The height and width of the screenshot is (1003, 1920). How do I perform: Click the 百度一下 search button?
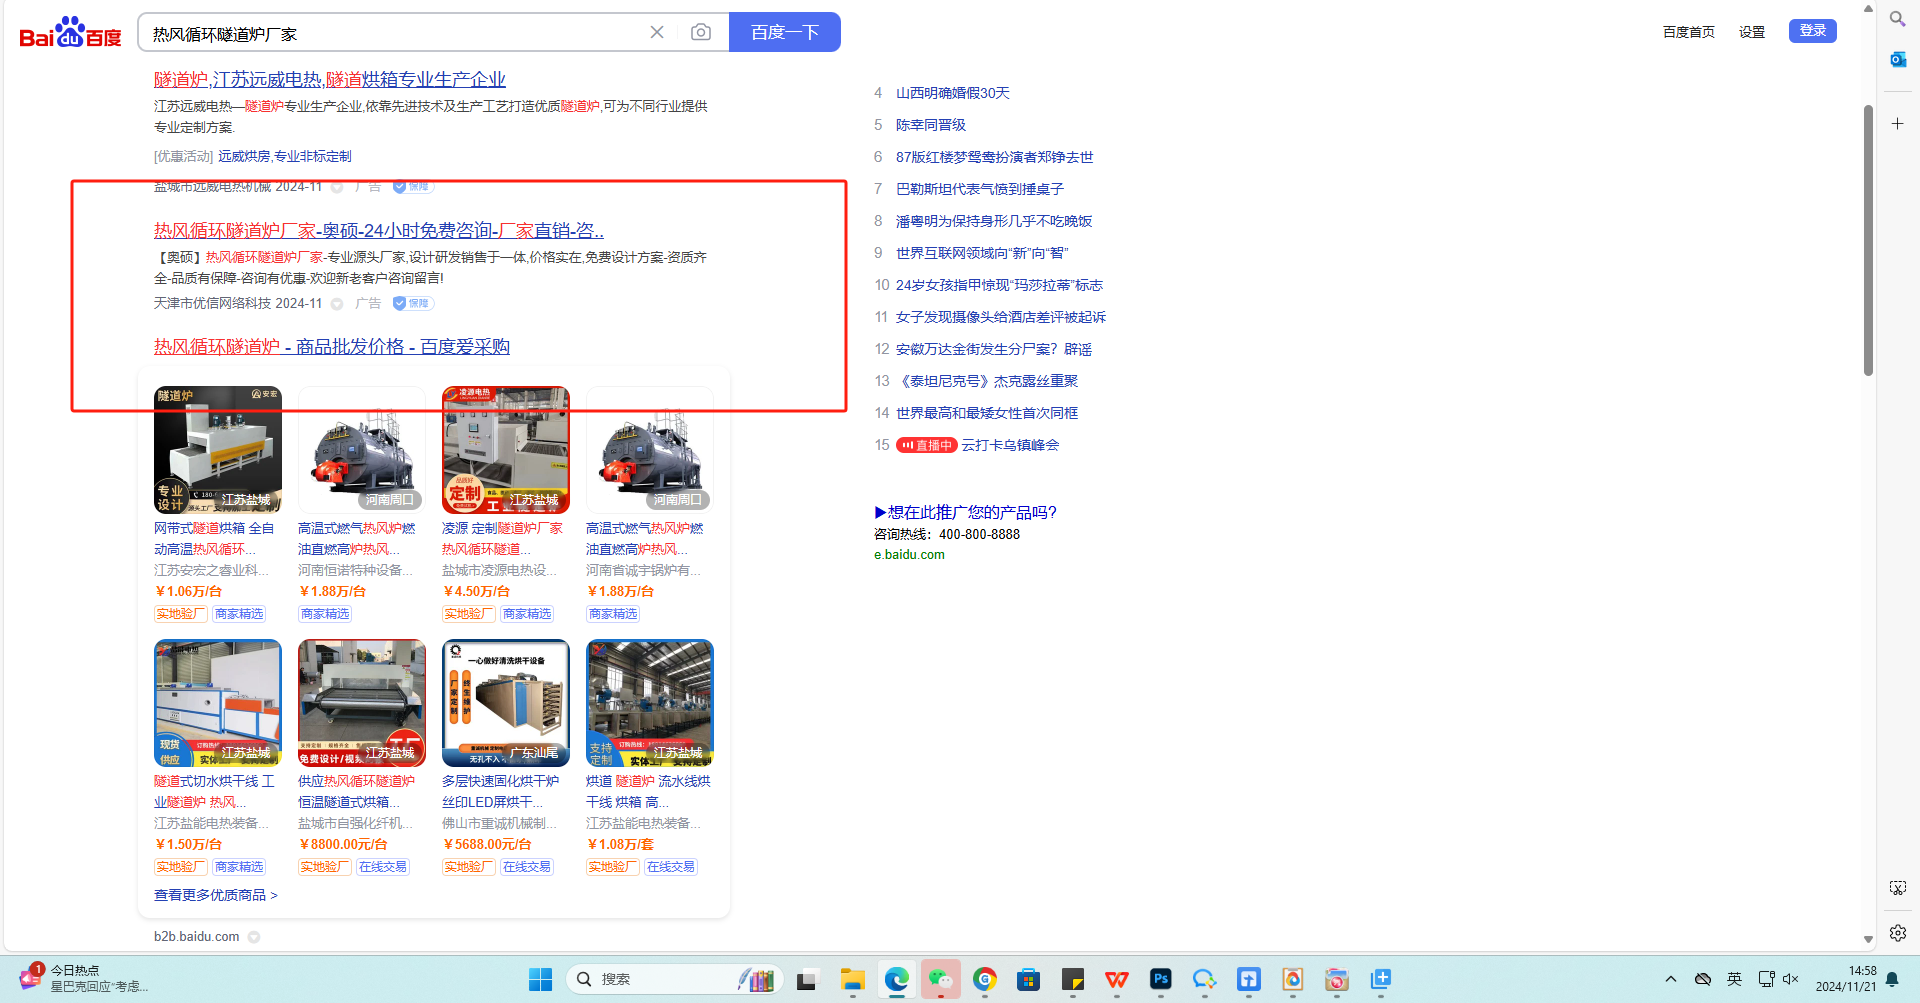pos(785,32)
